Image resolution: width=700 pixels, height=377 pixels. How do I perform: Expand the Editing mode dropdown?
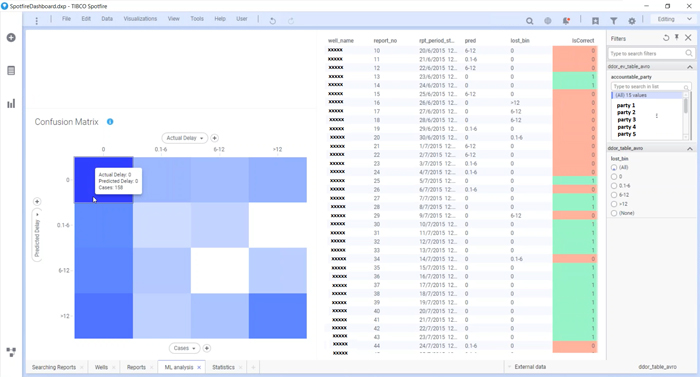(671, 19)
